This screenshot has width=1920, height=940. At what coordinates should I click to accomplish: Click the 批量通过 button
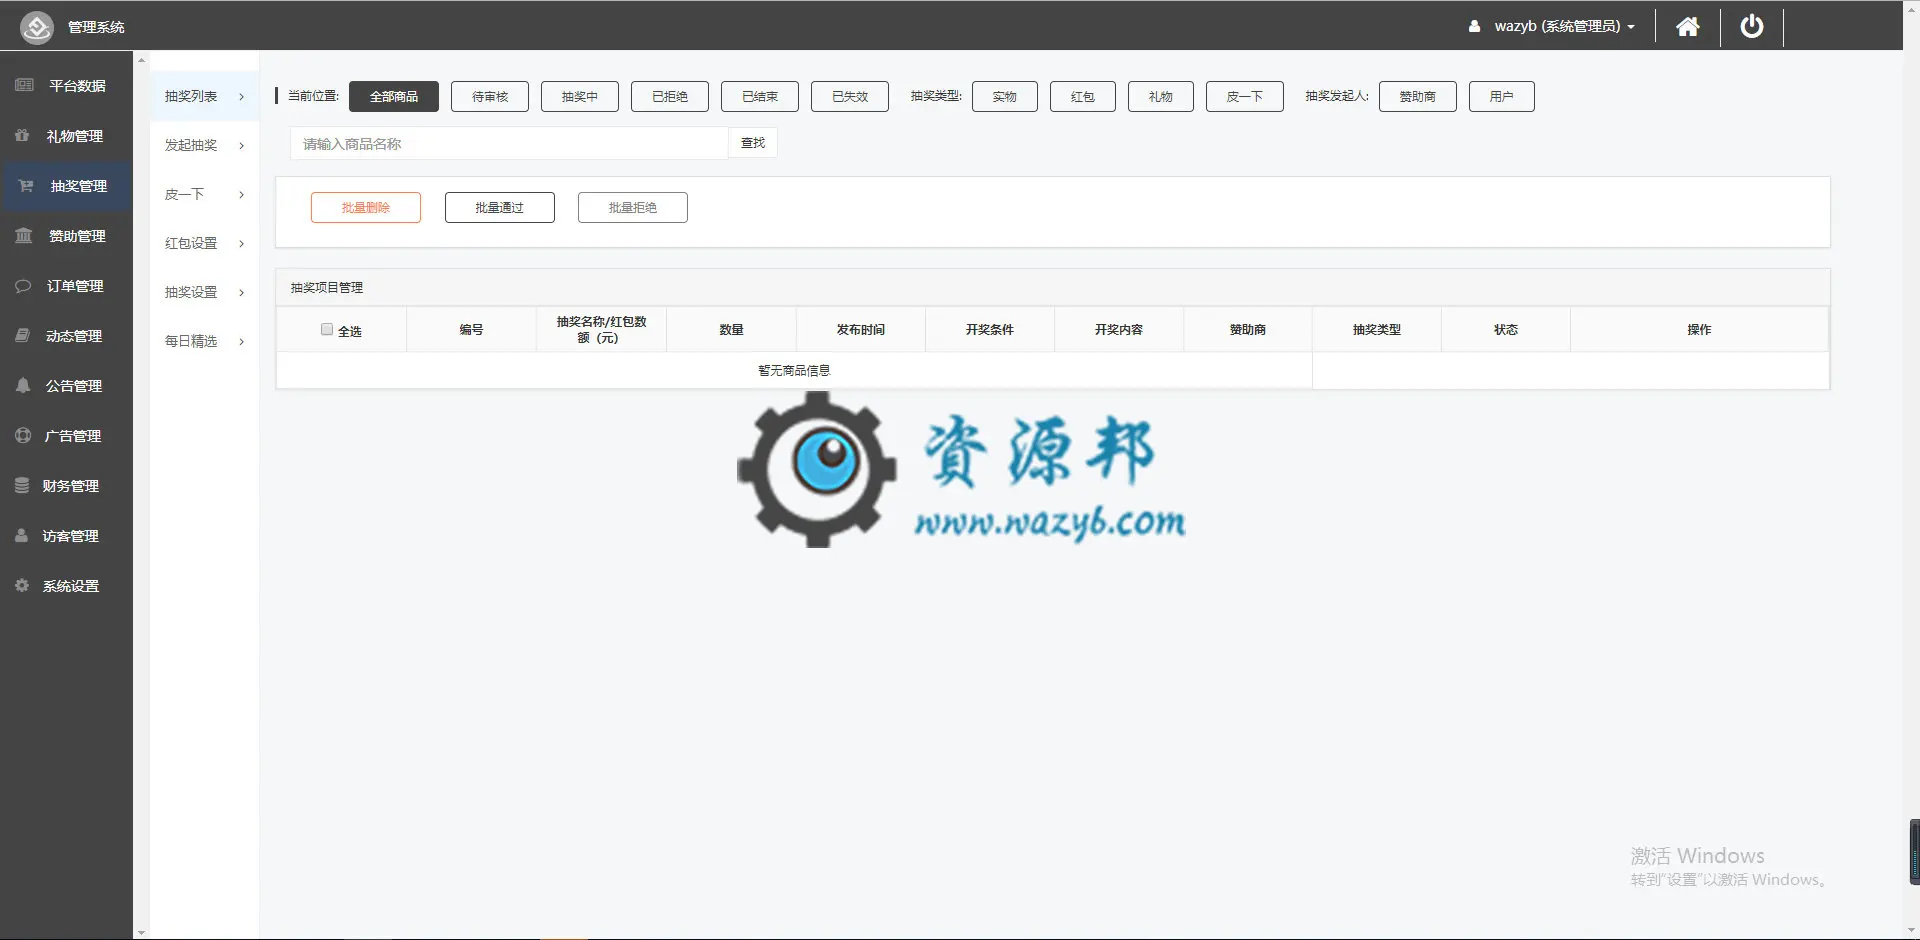pyautogui.click(x=500, y=207)
